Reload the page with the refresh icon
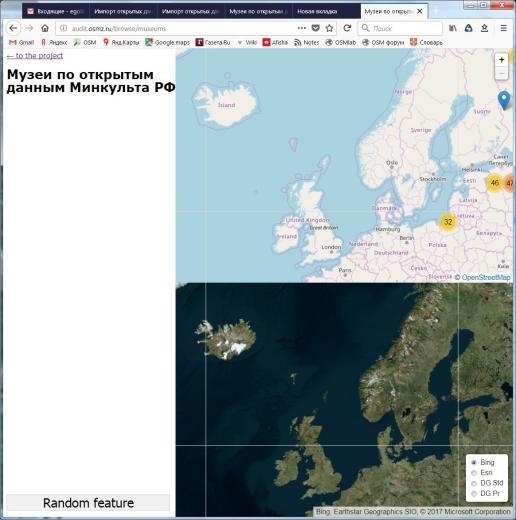The image size is (516, 520). point(347,28)
